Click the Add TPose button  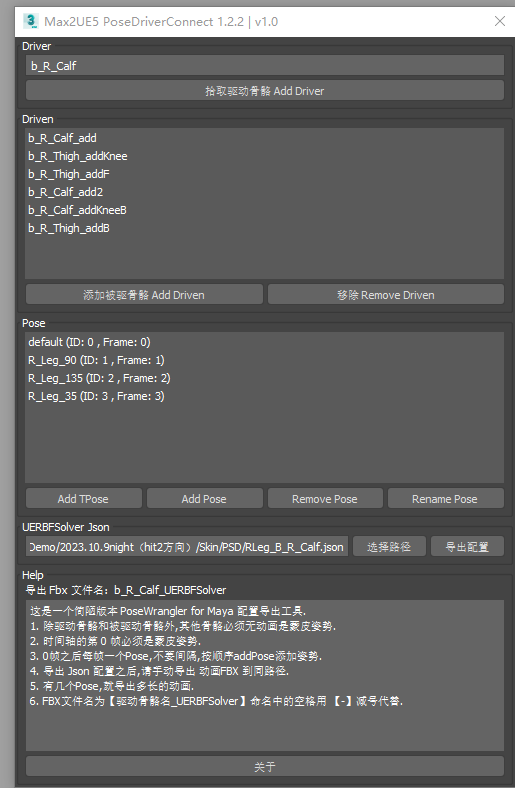click(83, 499)
